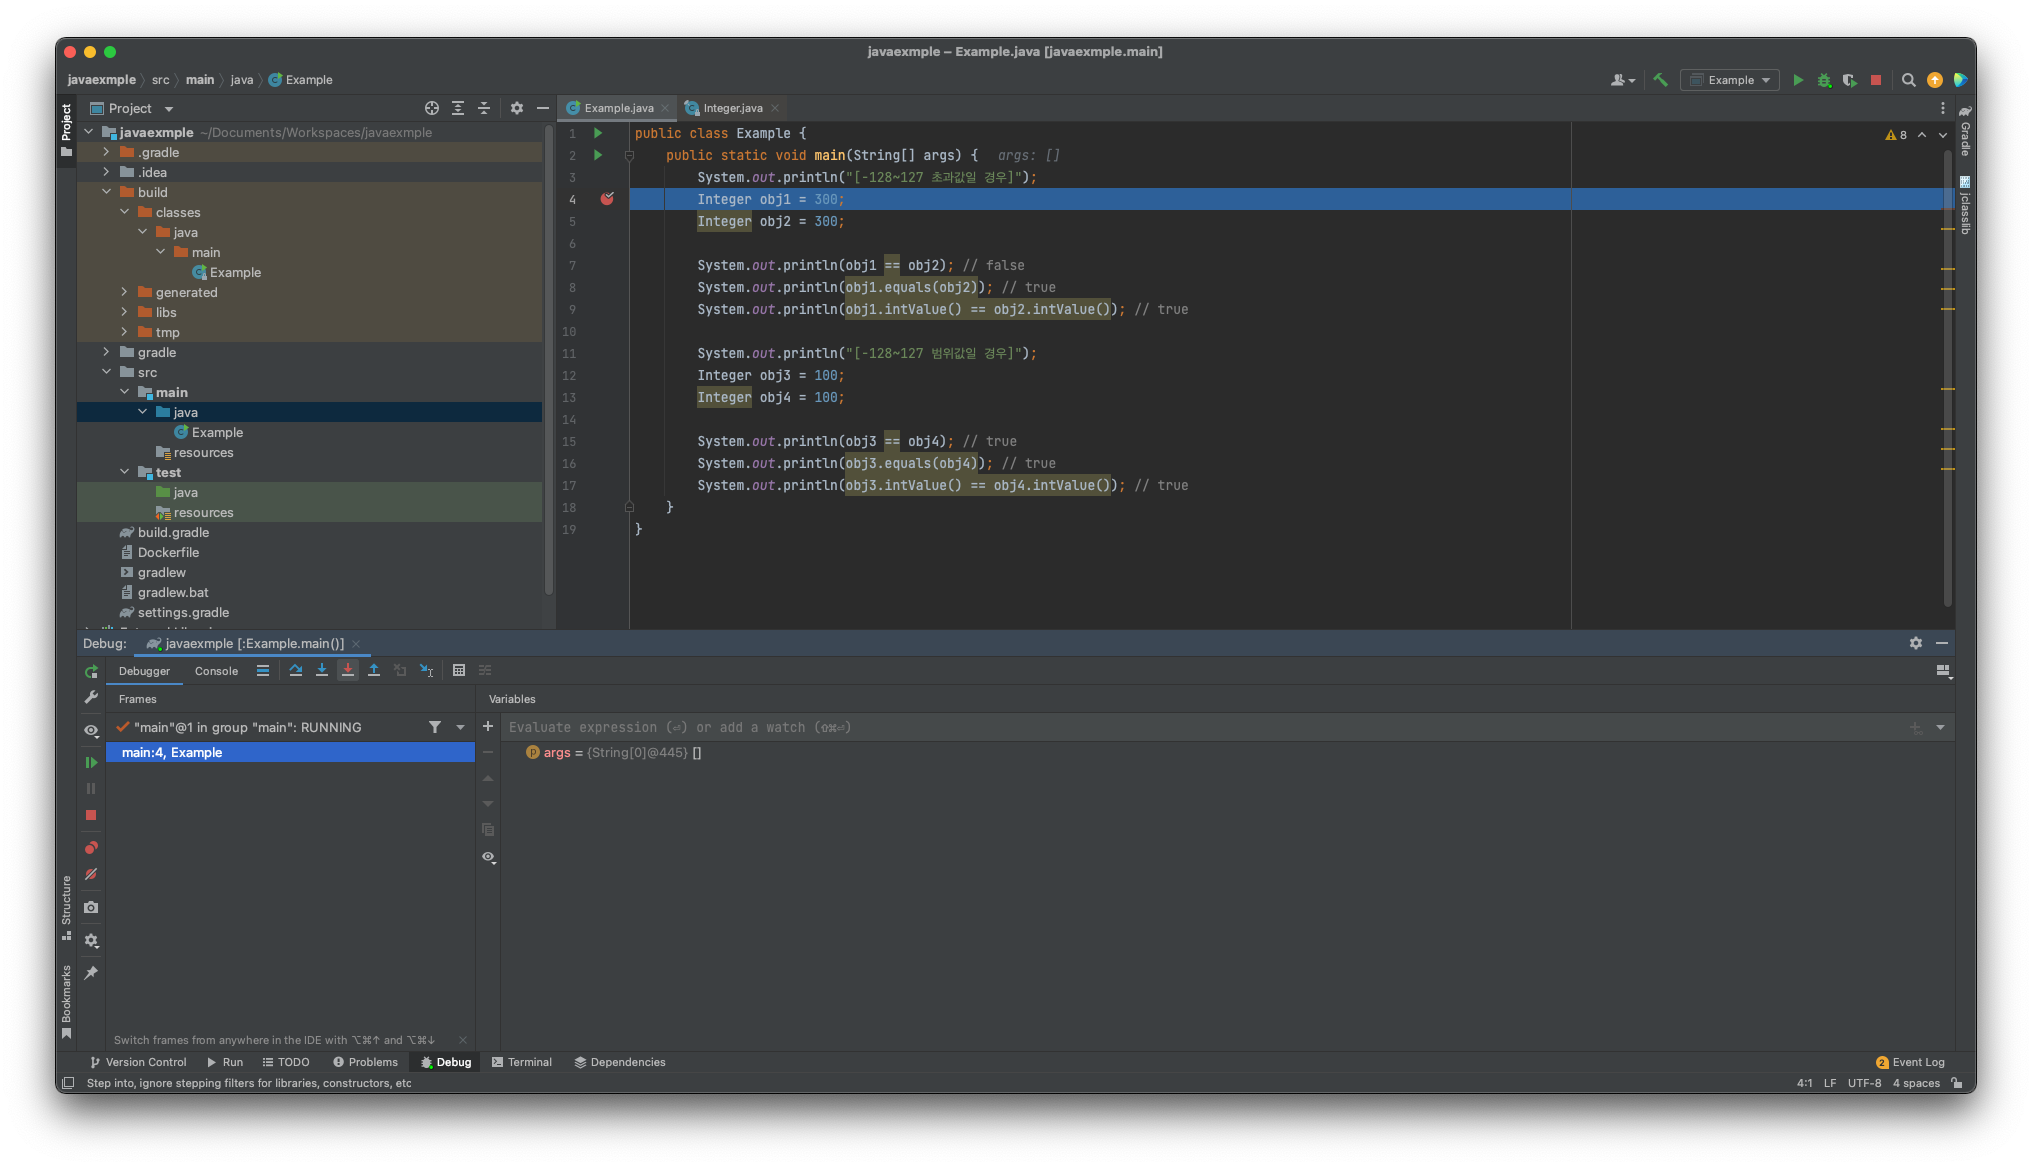
Task: Open the Structure side tool window
Action: 66,906
